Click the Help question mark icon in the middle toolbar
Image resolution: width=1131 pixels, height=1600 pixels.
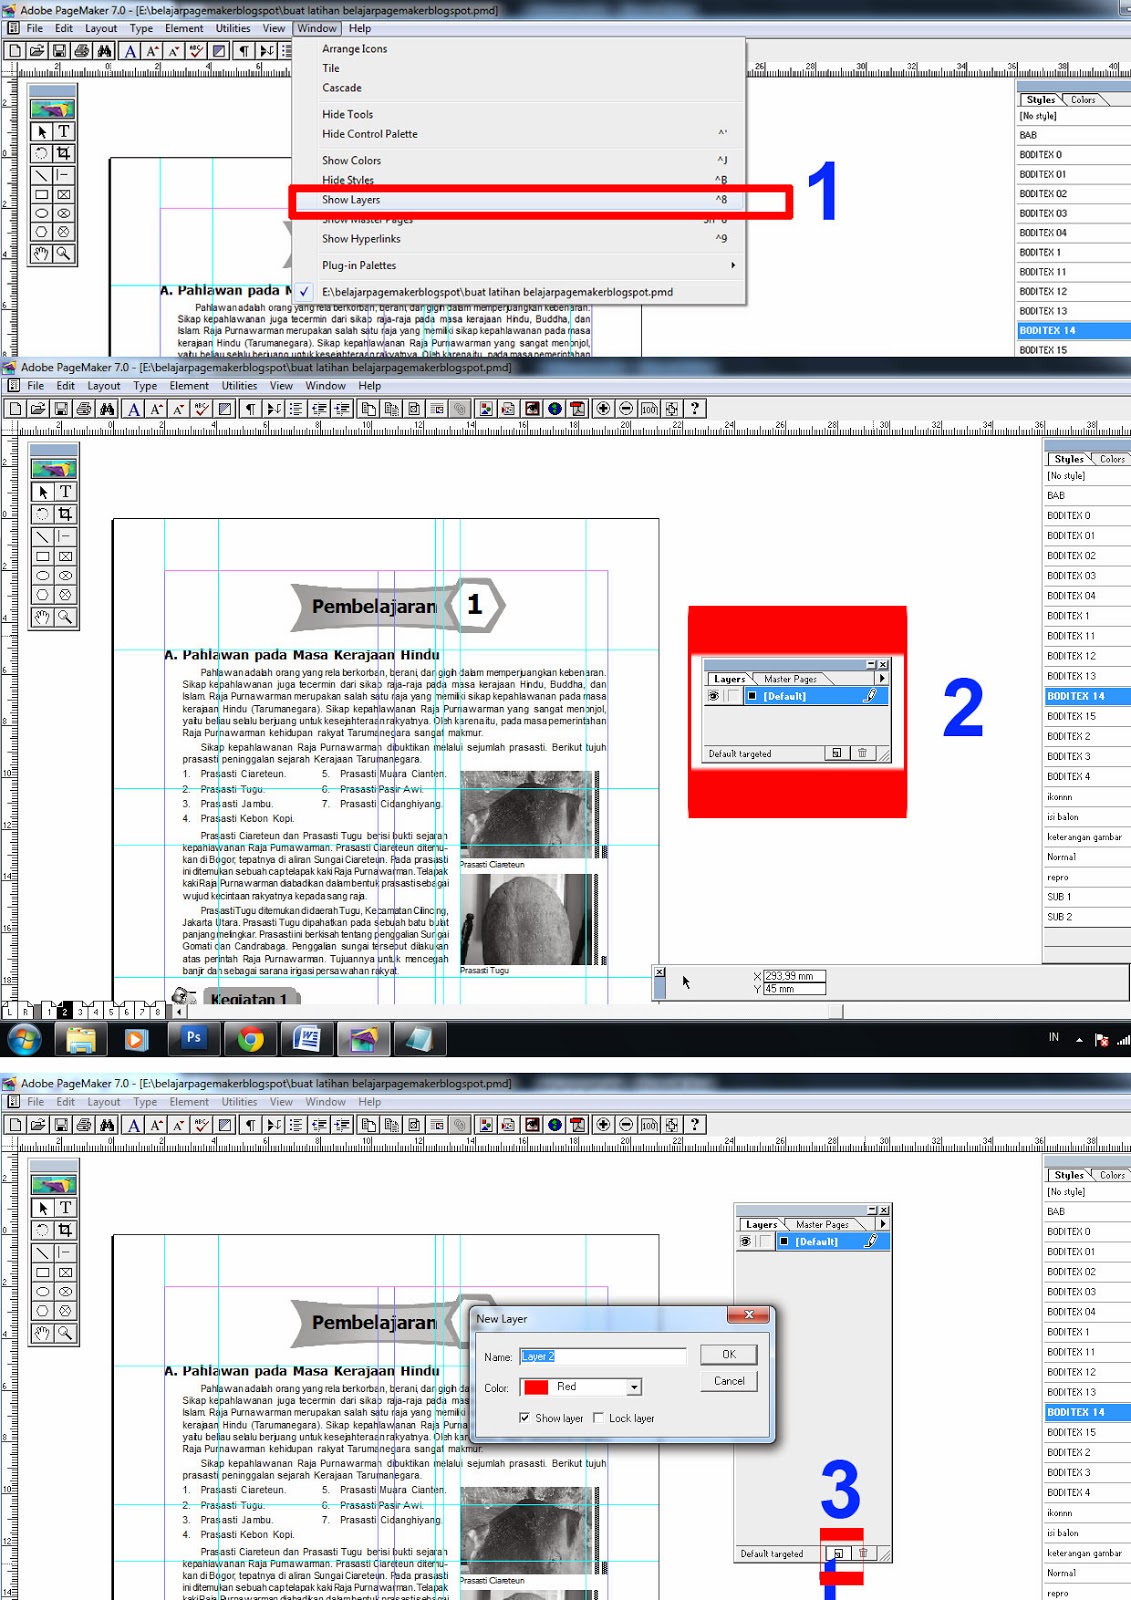point(695,408)
